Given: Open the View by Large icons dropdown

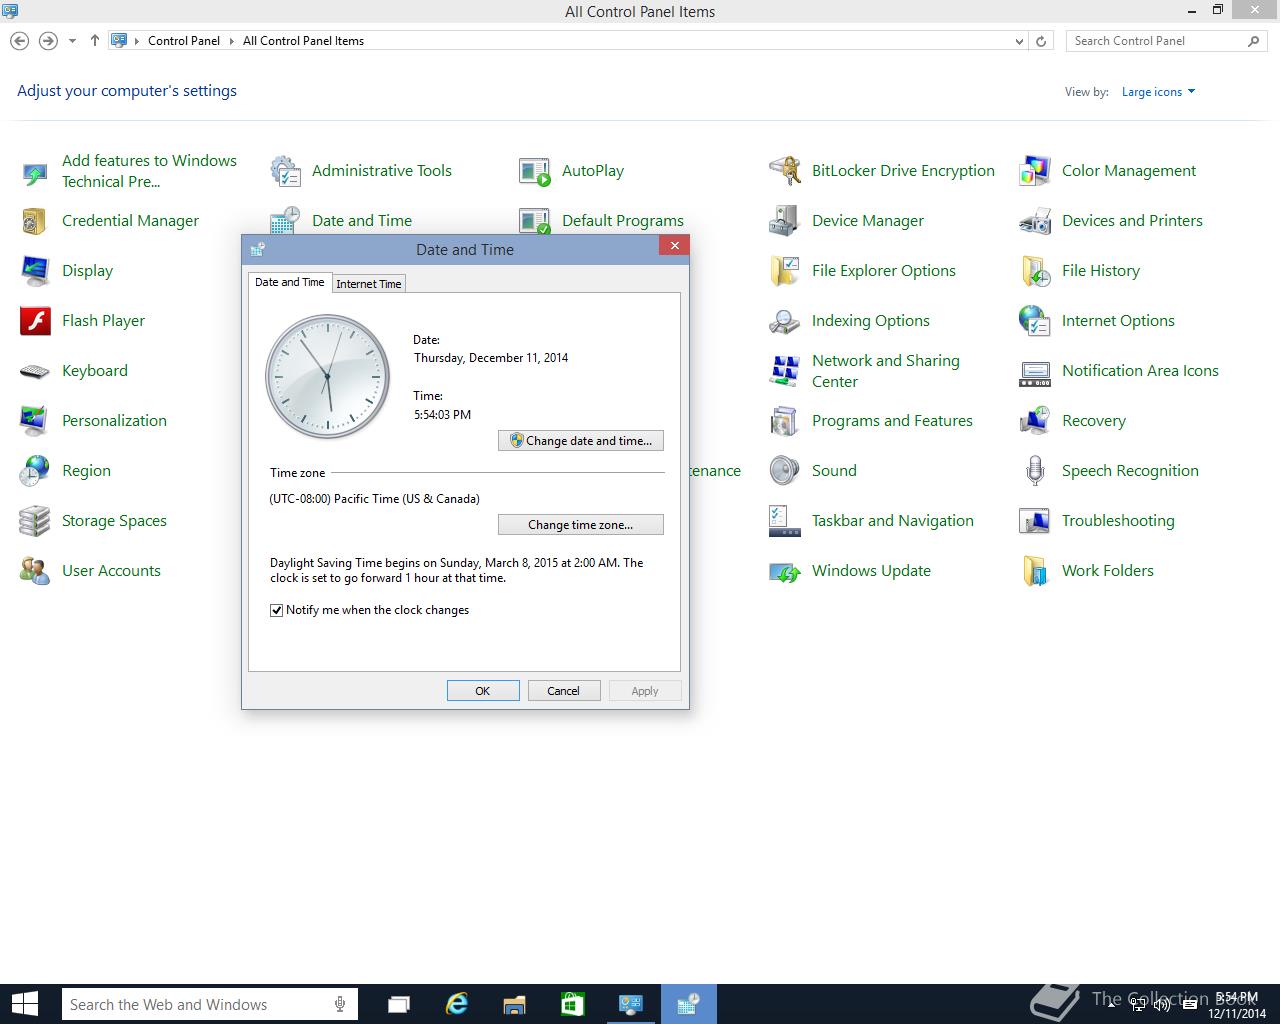Looking at the screenshot, I should (x=1158, y=92).
